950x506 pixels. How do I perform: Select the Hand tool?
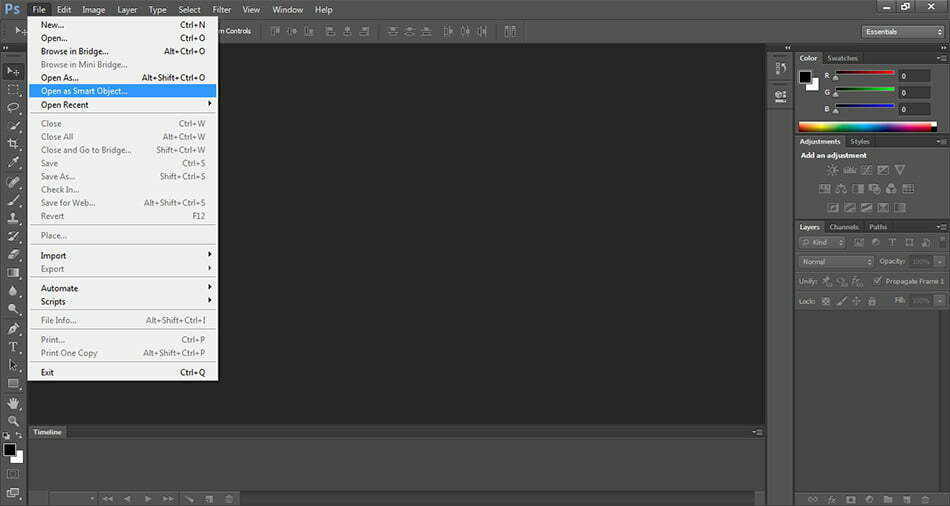click(13, 403)
